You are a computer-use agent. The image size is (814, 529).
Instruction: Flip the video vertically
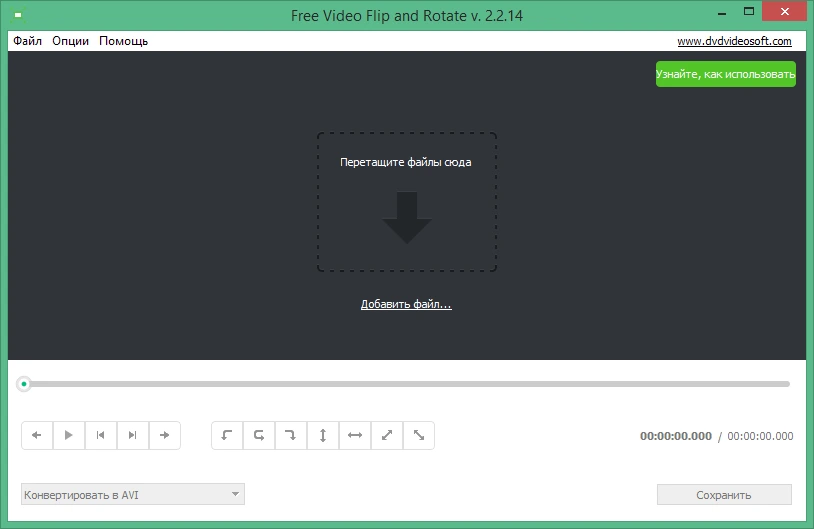click(323, 435)
